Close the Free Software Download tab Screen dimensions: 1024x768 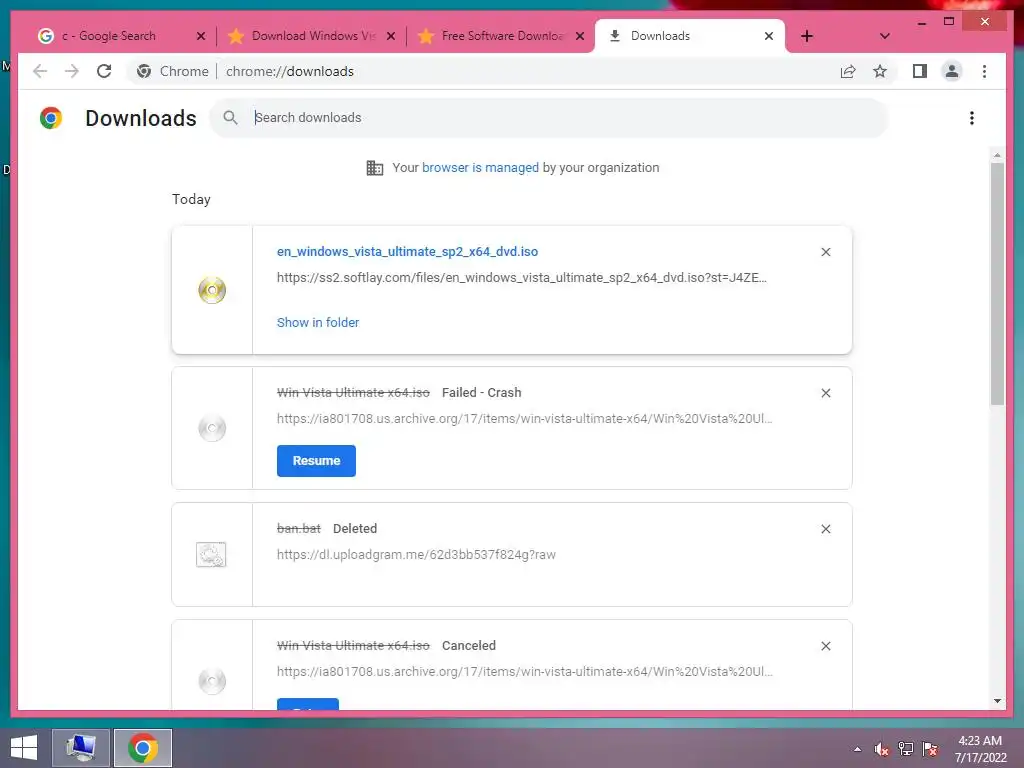pos(580,36)
